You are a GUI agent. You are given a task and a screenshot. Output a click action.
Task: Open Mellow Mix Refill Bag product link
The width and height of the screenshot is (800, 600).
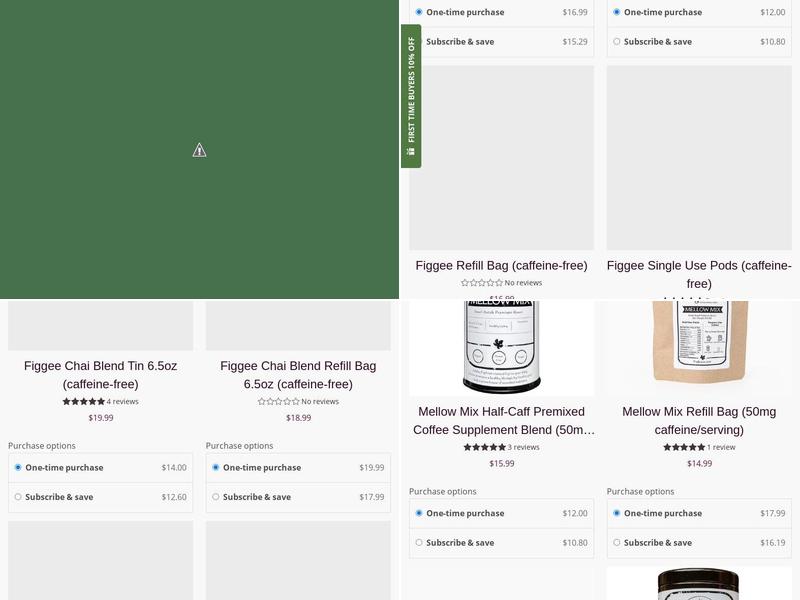699,421
